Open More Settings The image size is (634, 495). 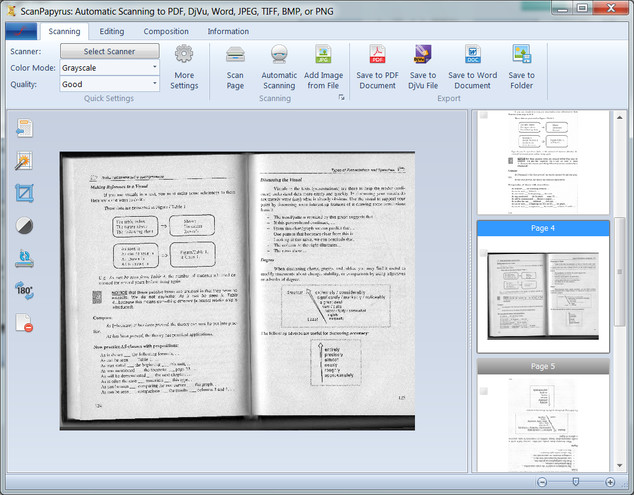(184, 66)
